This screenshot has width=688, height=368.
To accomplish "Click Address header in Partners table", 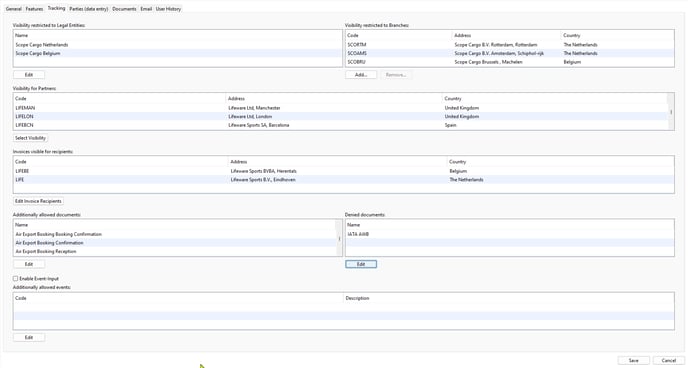I will coord(334,99).
